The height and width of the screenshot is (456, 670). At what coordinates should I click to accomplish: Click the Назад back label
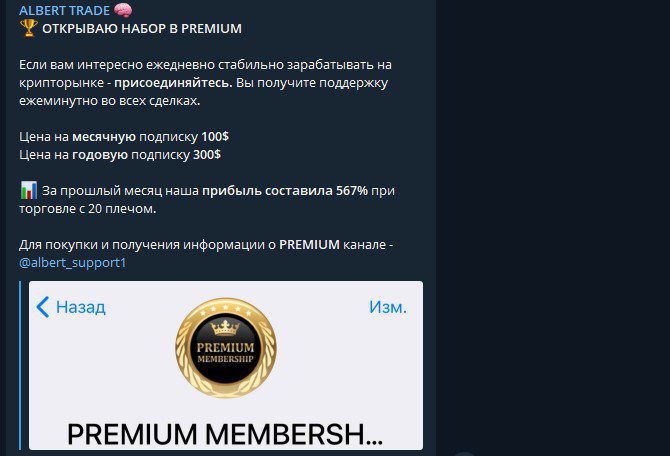point(81,307)
